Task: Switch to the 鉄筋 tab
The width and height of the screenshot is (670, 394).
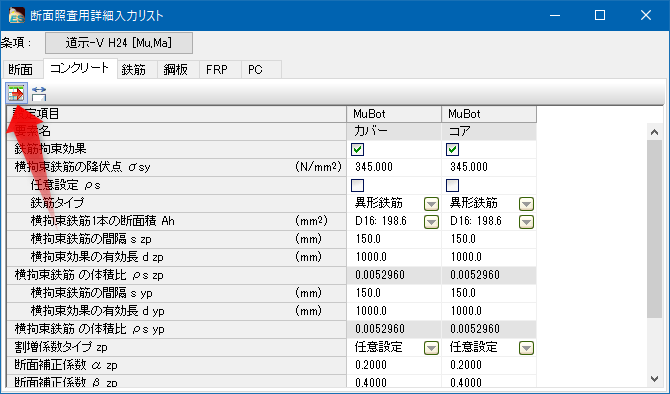Action: pyautogui.click(x=133, y=70)
